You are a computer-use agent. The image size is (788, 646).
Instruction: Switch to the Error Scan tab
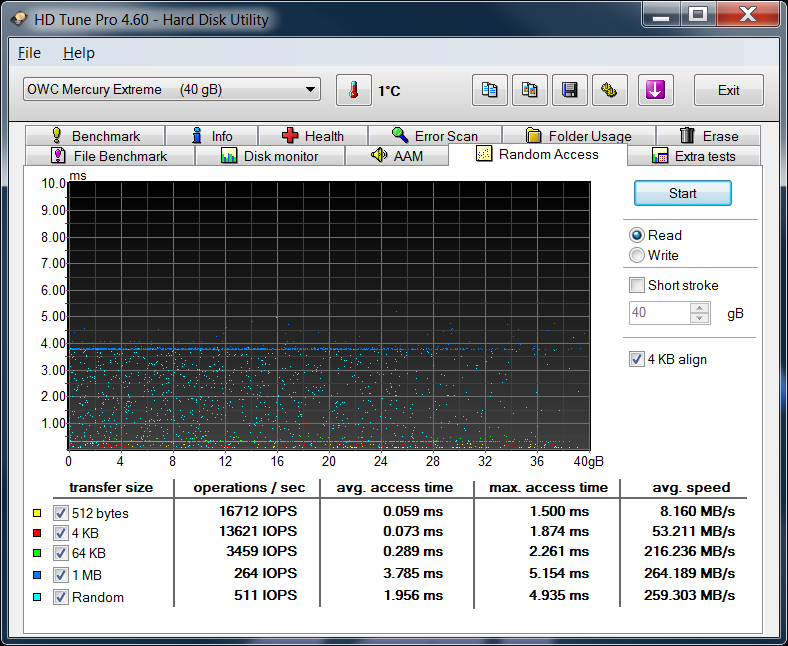click(x=434, y=136)
